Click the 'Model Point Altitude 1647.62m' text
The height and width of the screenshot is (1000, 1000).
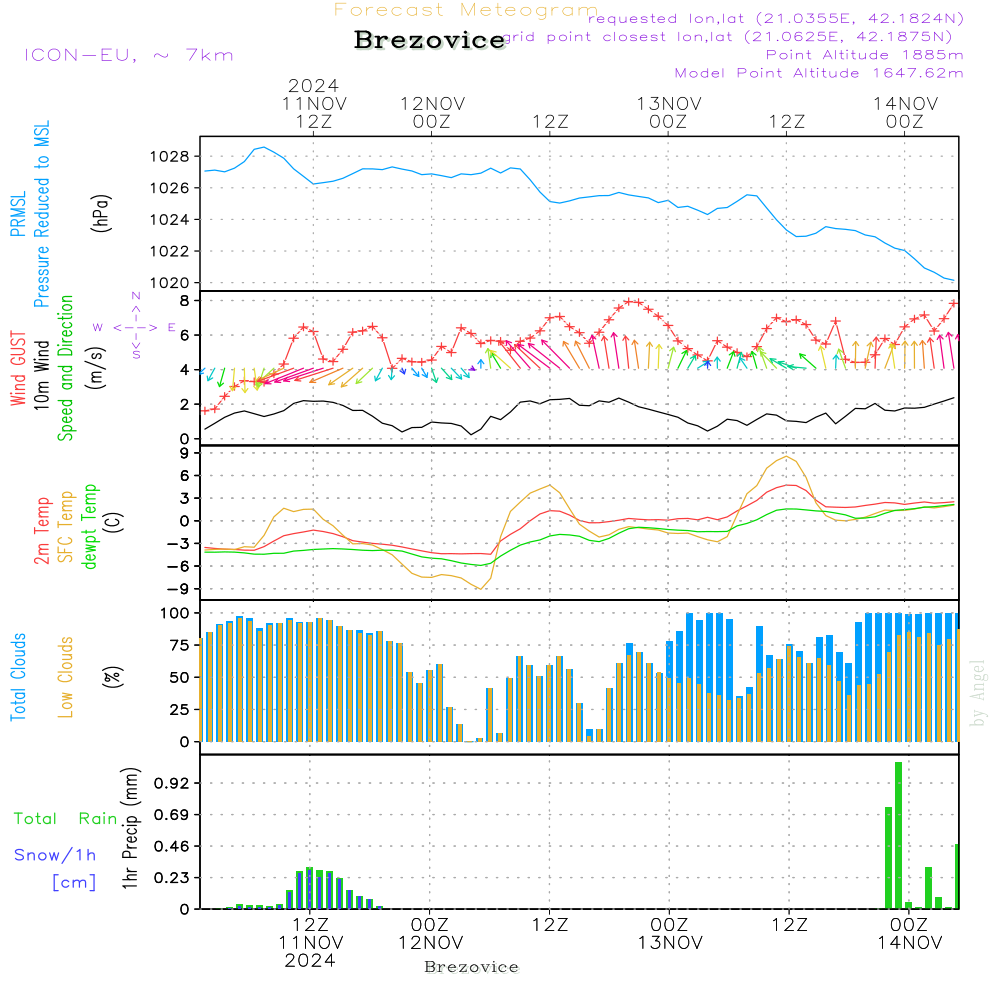(x=819, y=73)
